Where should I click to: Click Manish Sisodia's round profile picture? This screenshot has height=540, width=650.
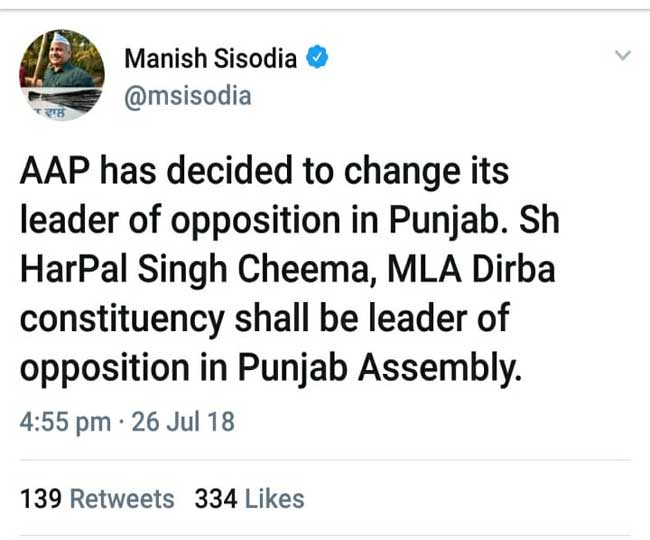62,72
